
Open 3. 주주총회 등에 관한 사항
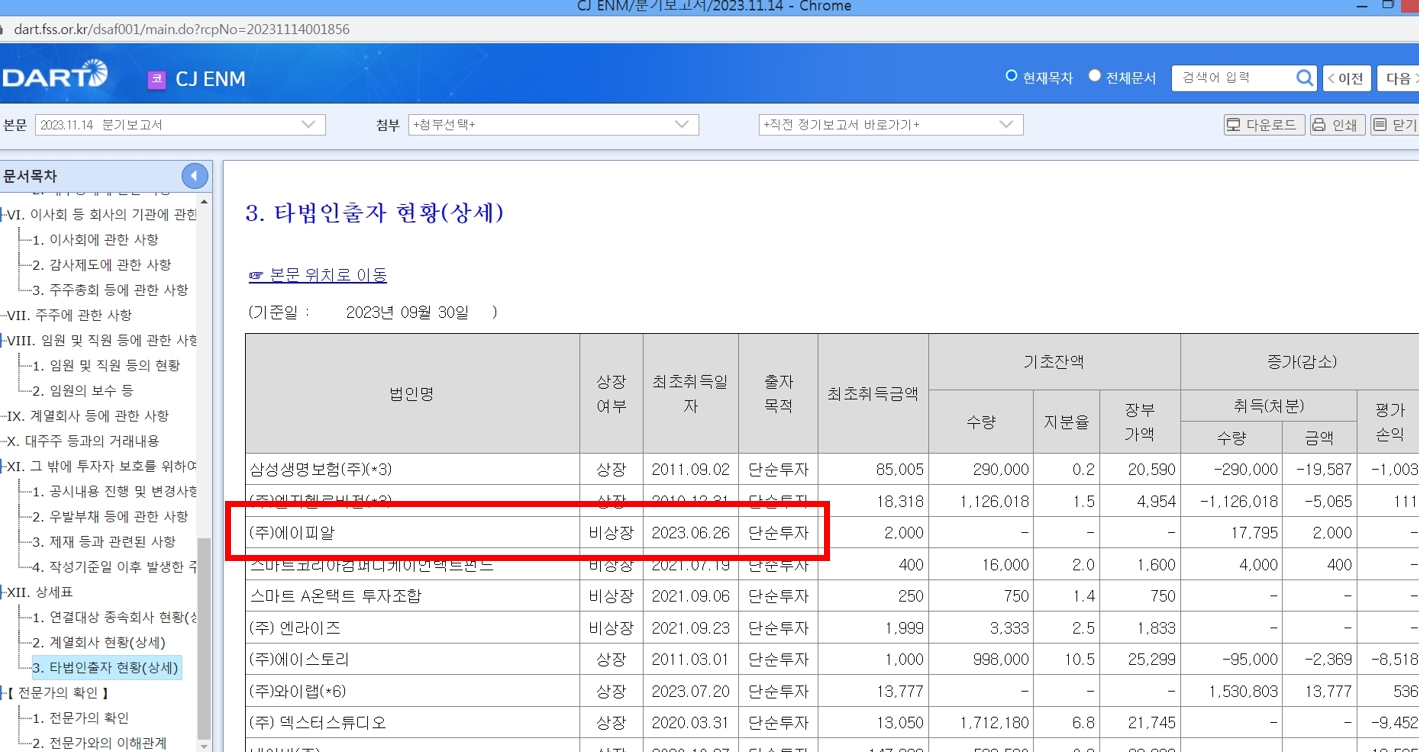pos(110,290)
